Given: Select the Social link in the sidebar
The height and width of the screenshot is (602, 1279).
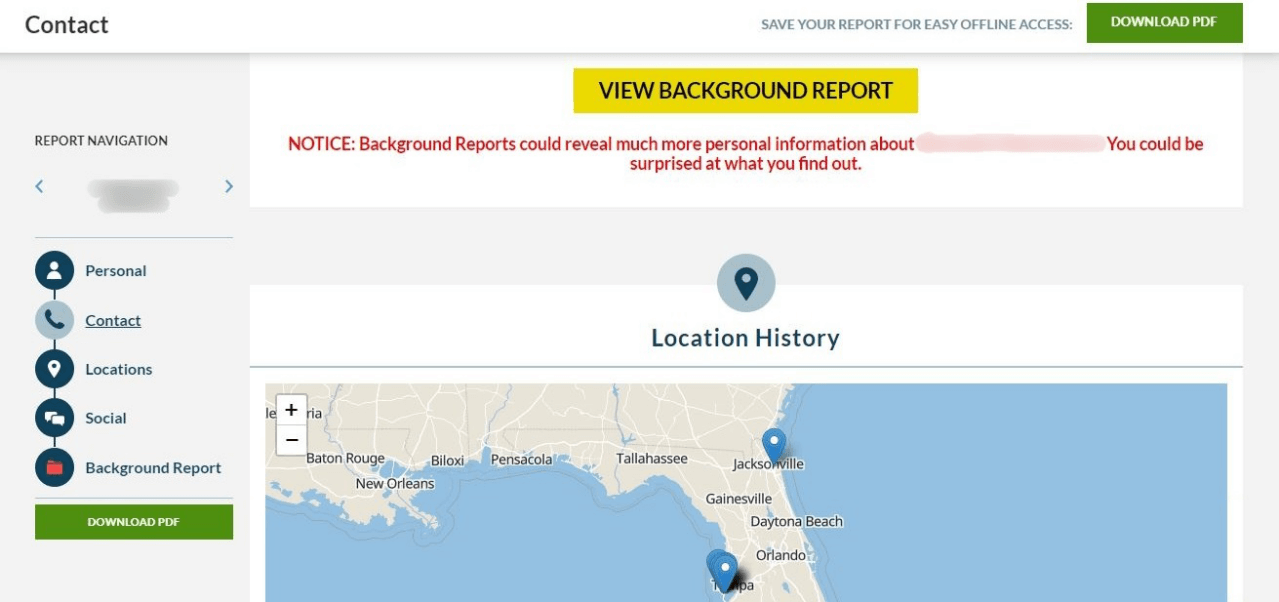Looking at the screenshot, I should [x=105, y=418].
